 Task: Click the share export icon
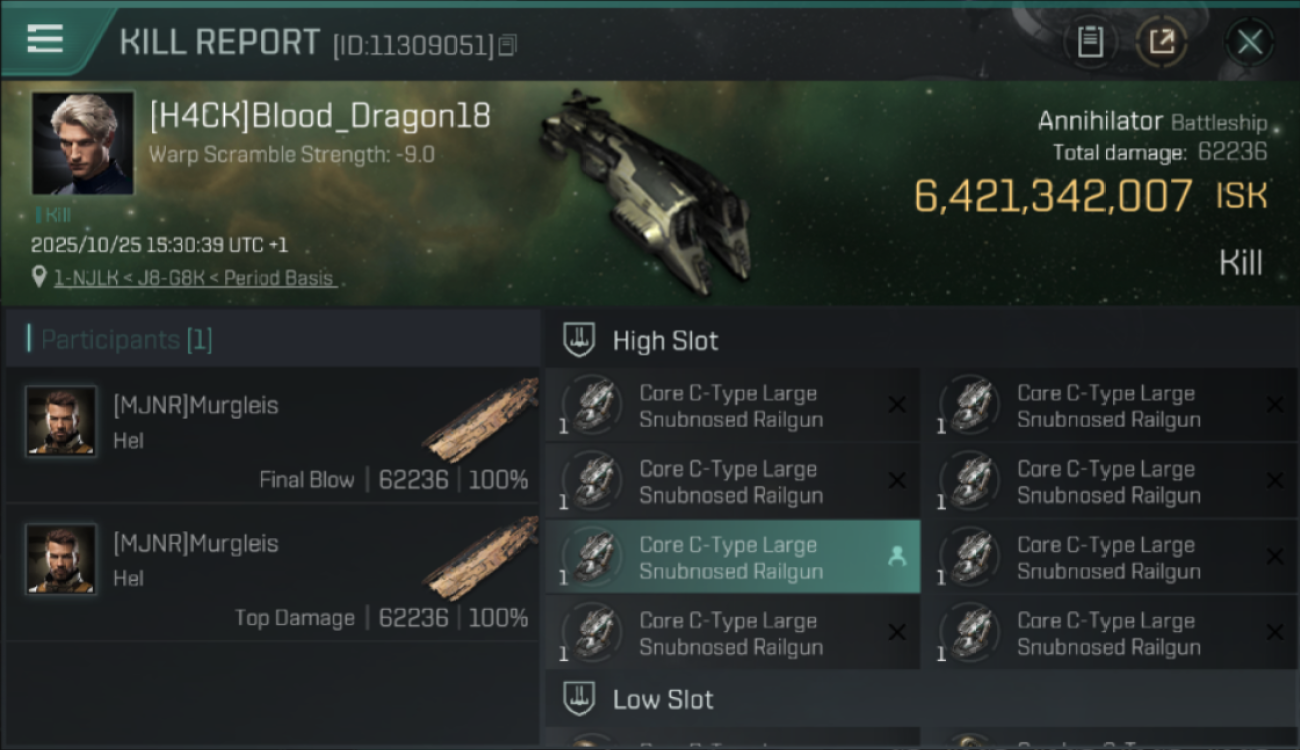1162,42
